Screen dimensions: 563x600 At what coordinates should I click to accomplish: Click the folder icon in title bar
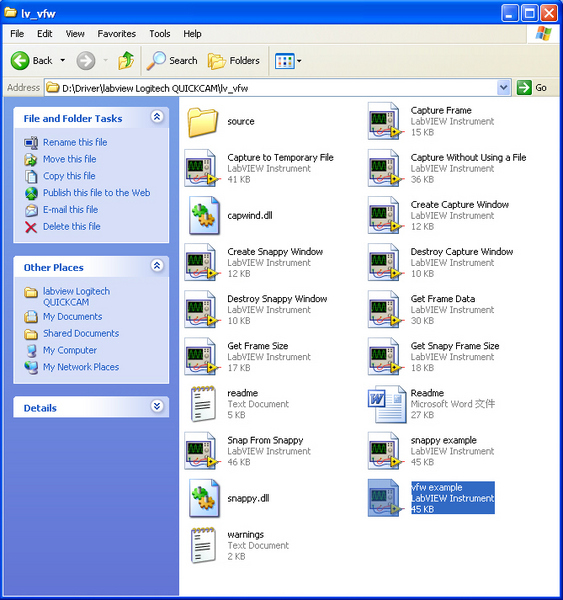(10, 13)
